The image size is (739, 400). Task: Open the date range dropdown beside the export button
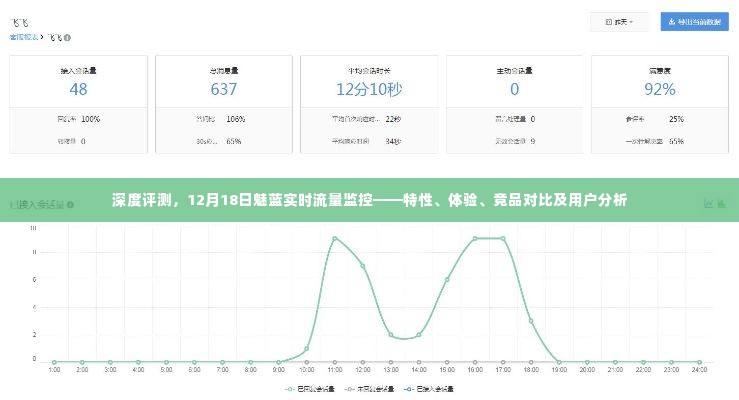tap(619, 22)
